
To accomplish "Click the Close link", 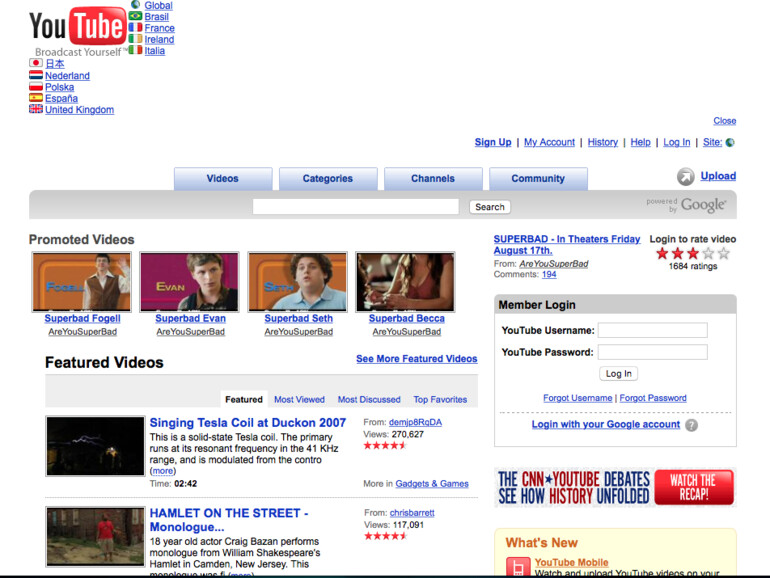I will click(725, 120).
